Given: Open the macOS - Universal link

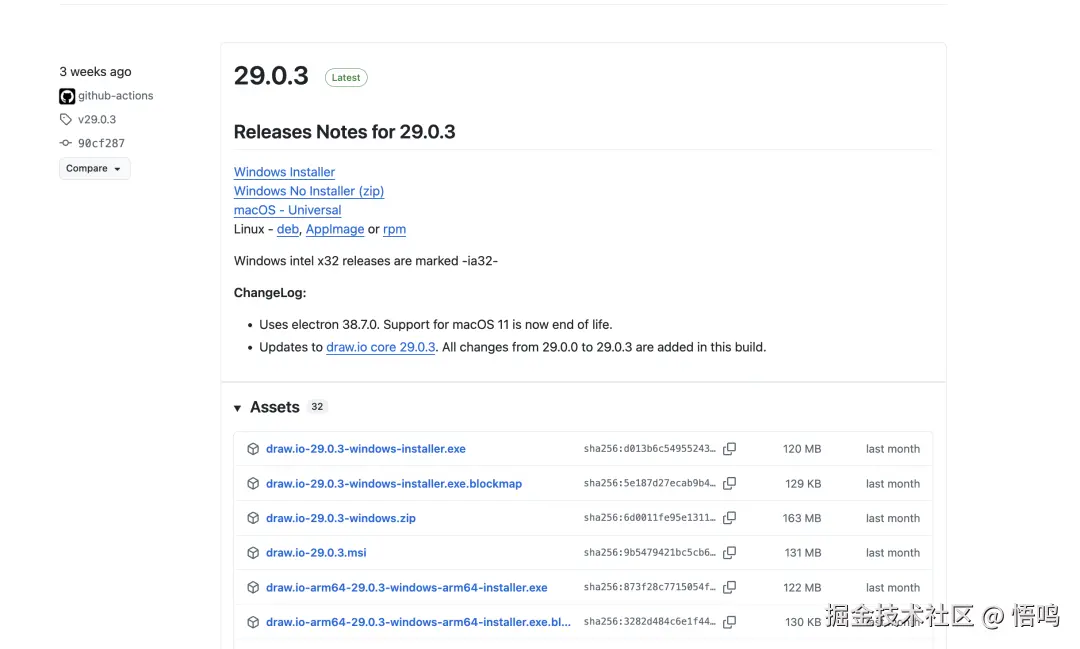Looking at the screenshot, I should point(287,210).
